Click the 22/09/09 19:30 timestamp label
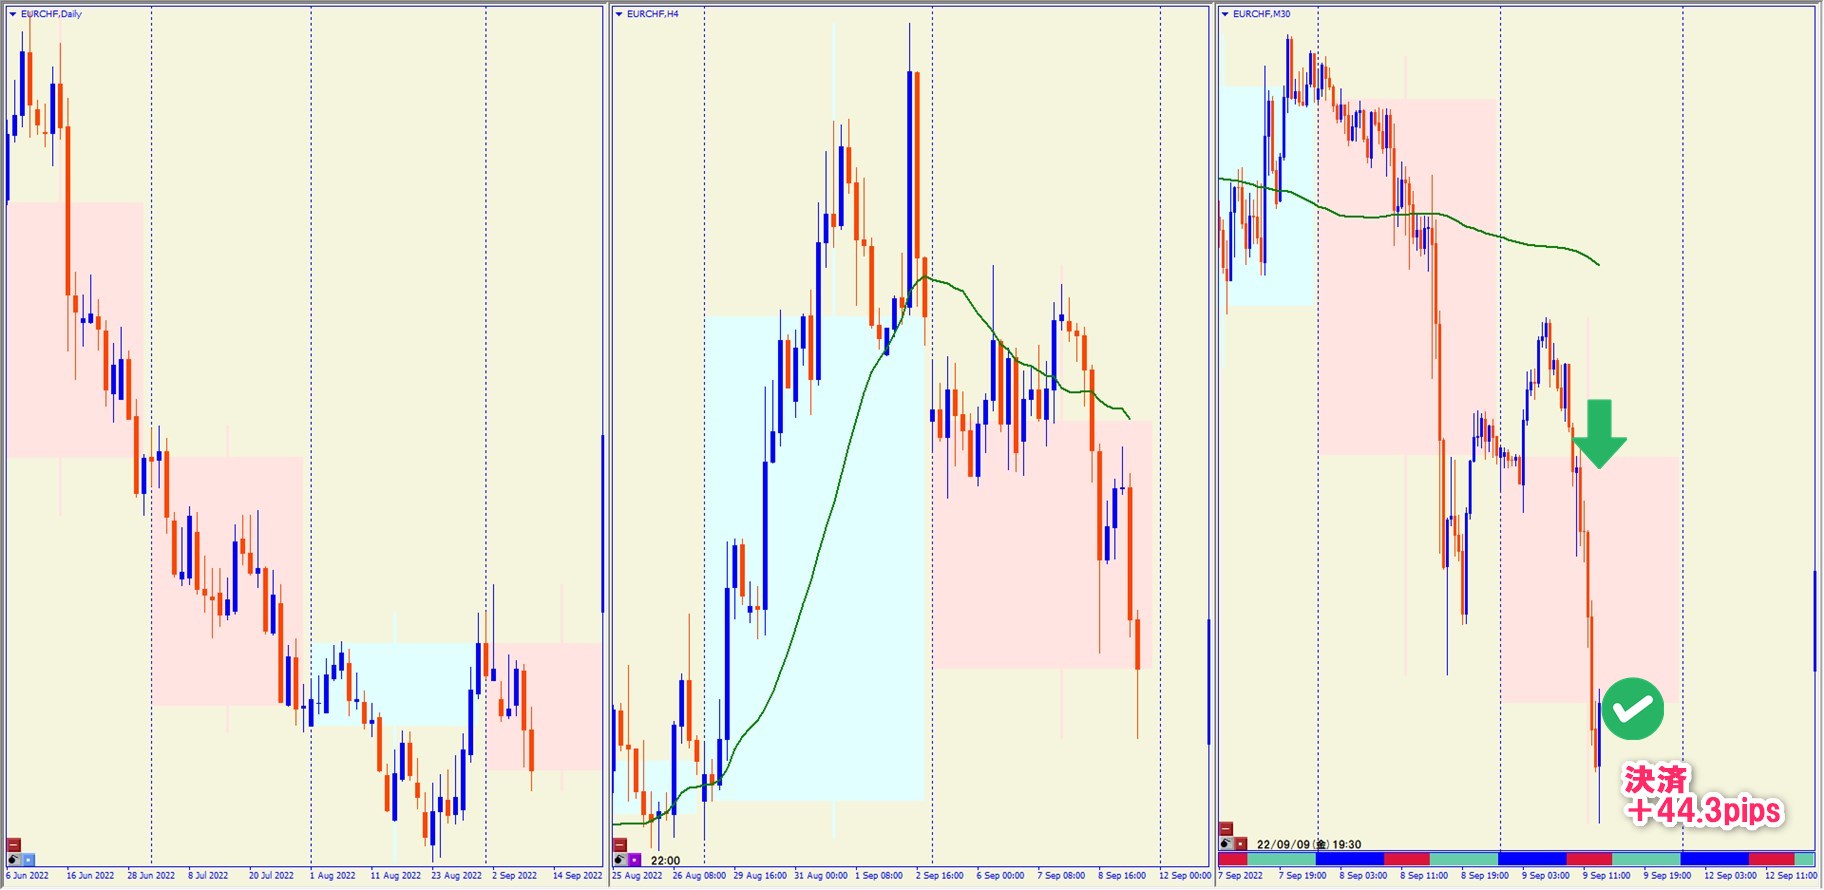This screenshot has height=890, width=1824. (1309, 844)
